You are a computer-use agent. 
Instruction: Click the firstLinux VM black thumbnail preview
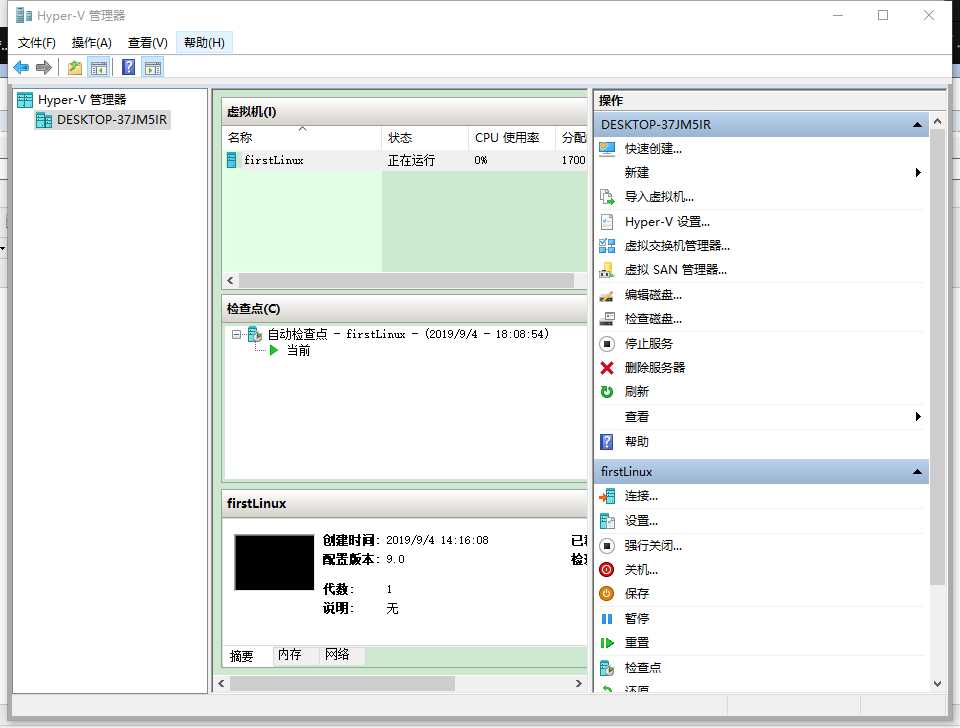click(274, 563)
